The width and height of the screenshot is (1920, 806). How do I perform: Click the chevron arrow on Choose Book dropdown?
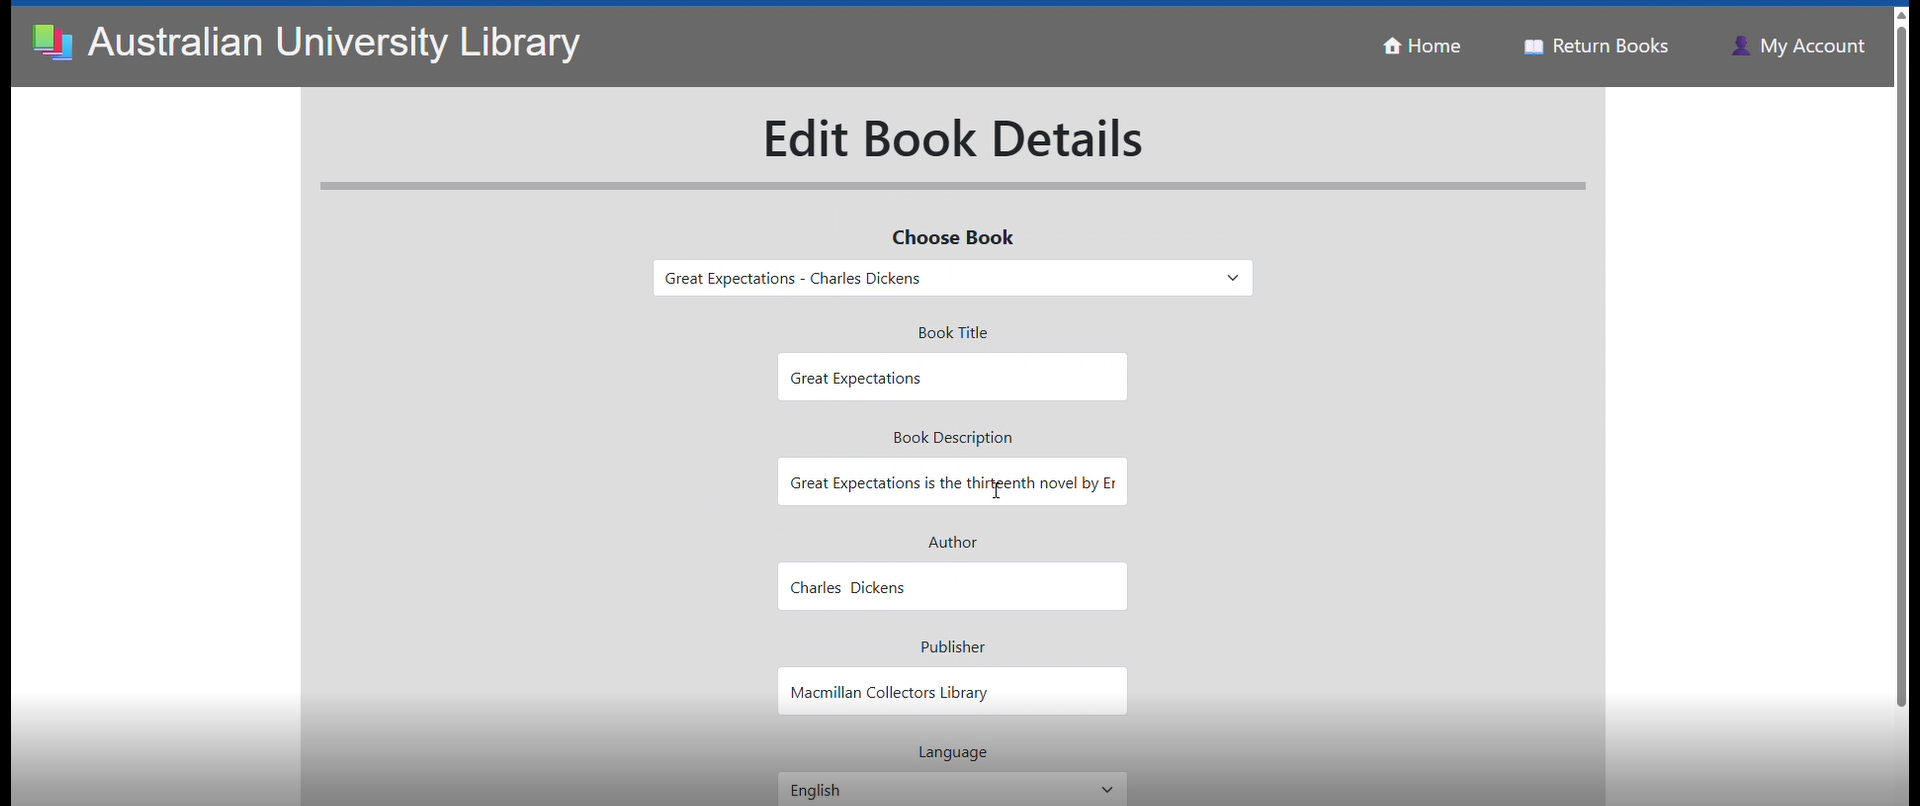(1232, 278)
